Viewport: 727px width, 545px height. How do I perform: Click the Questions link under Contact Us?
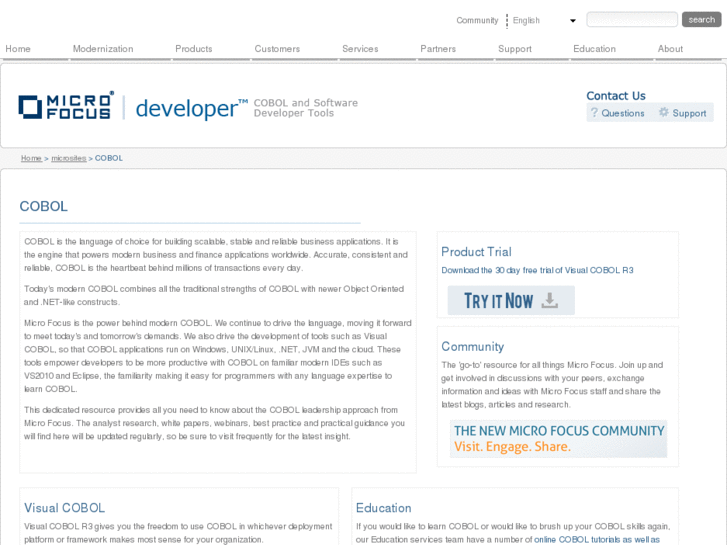623,113
